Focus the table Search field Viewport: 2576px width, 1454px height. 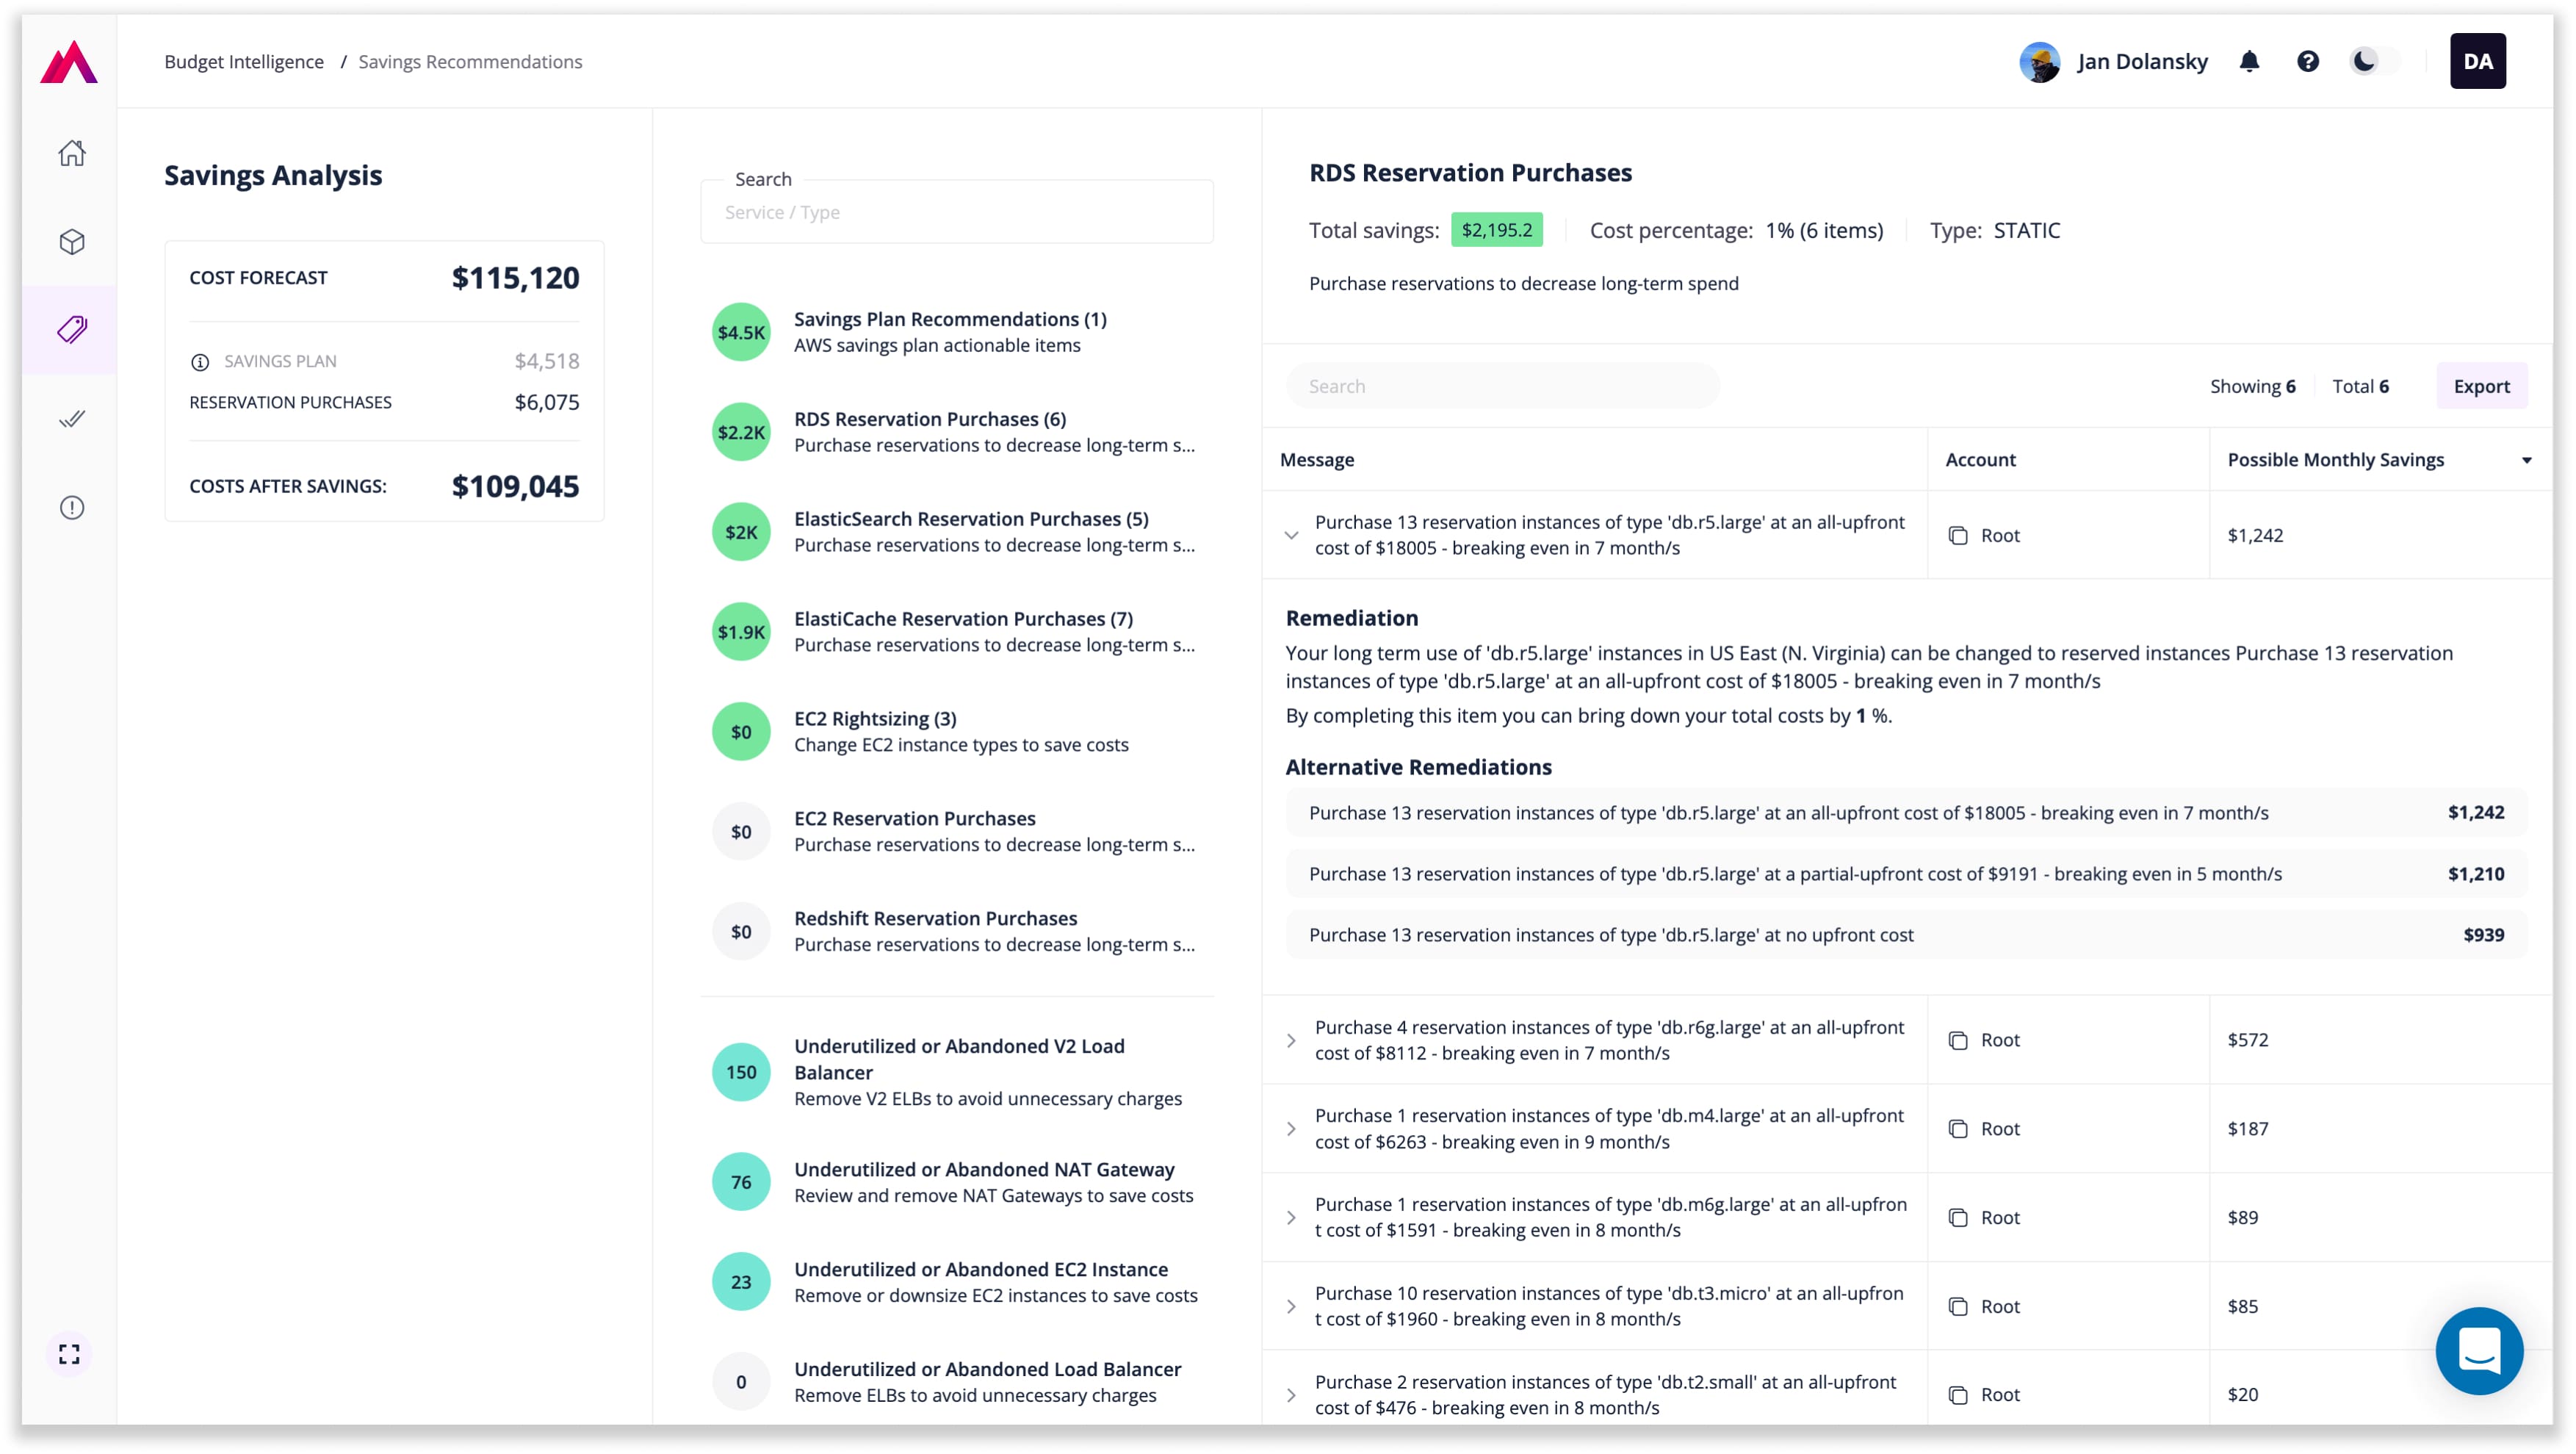[x=1502, y=386]
